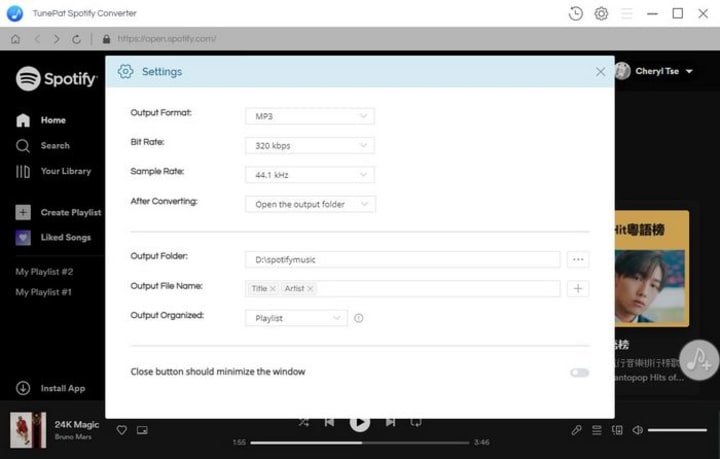Click the floating add-music button
Screen dimensions: 720x459
[x=699, y=360]
